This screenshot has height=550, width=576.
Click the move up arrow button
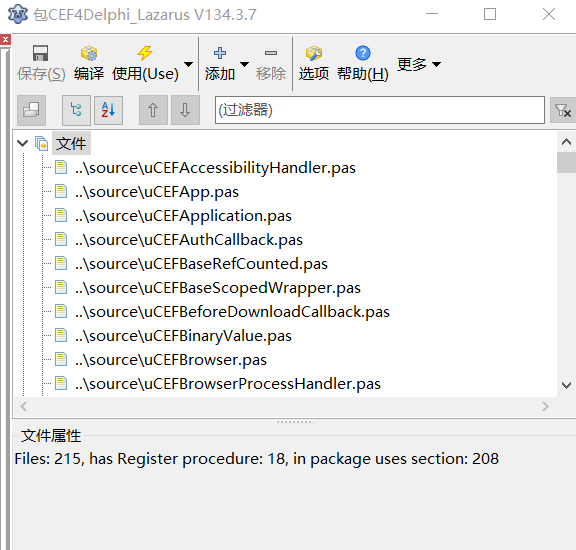153,110
